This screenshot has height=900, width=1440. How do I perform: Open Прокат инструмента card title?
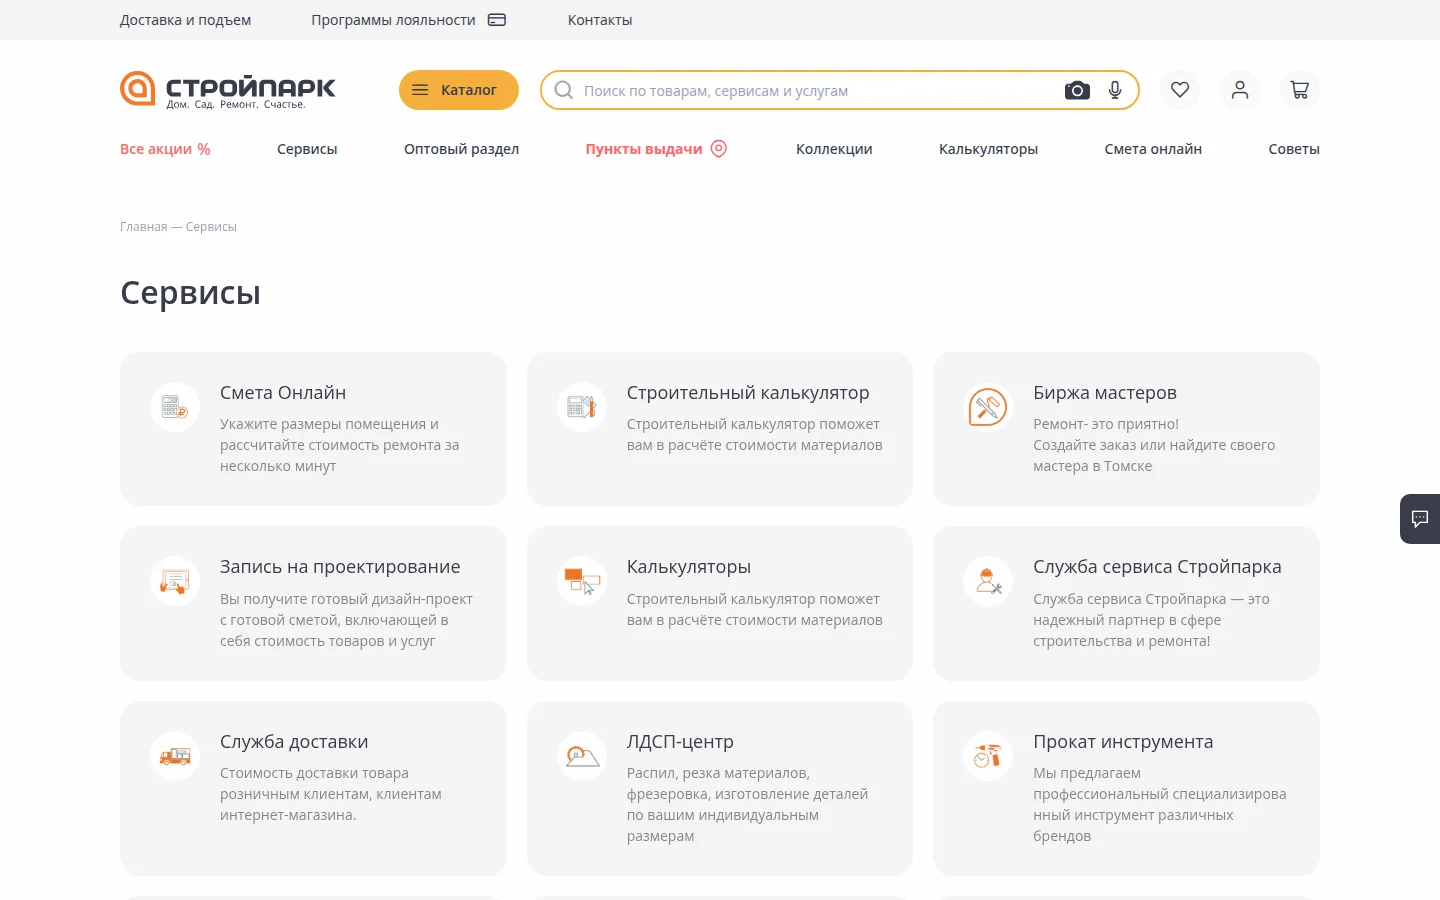[x=1123, y=742]
